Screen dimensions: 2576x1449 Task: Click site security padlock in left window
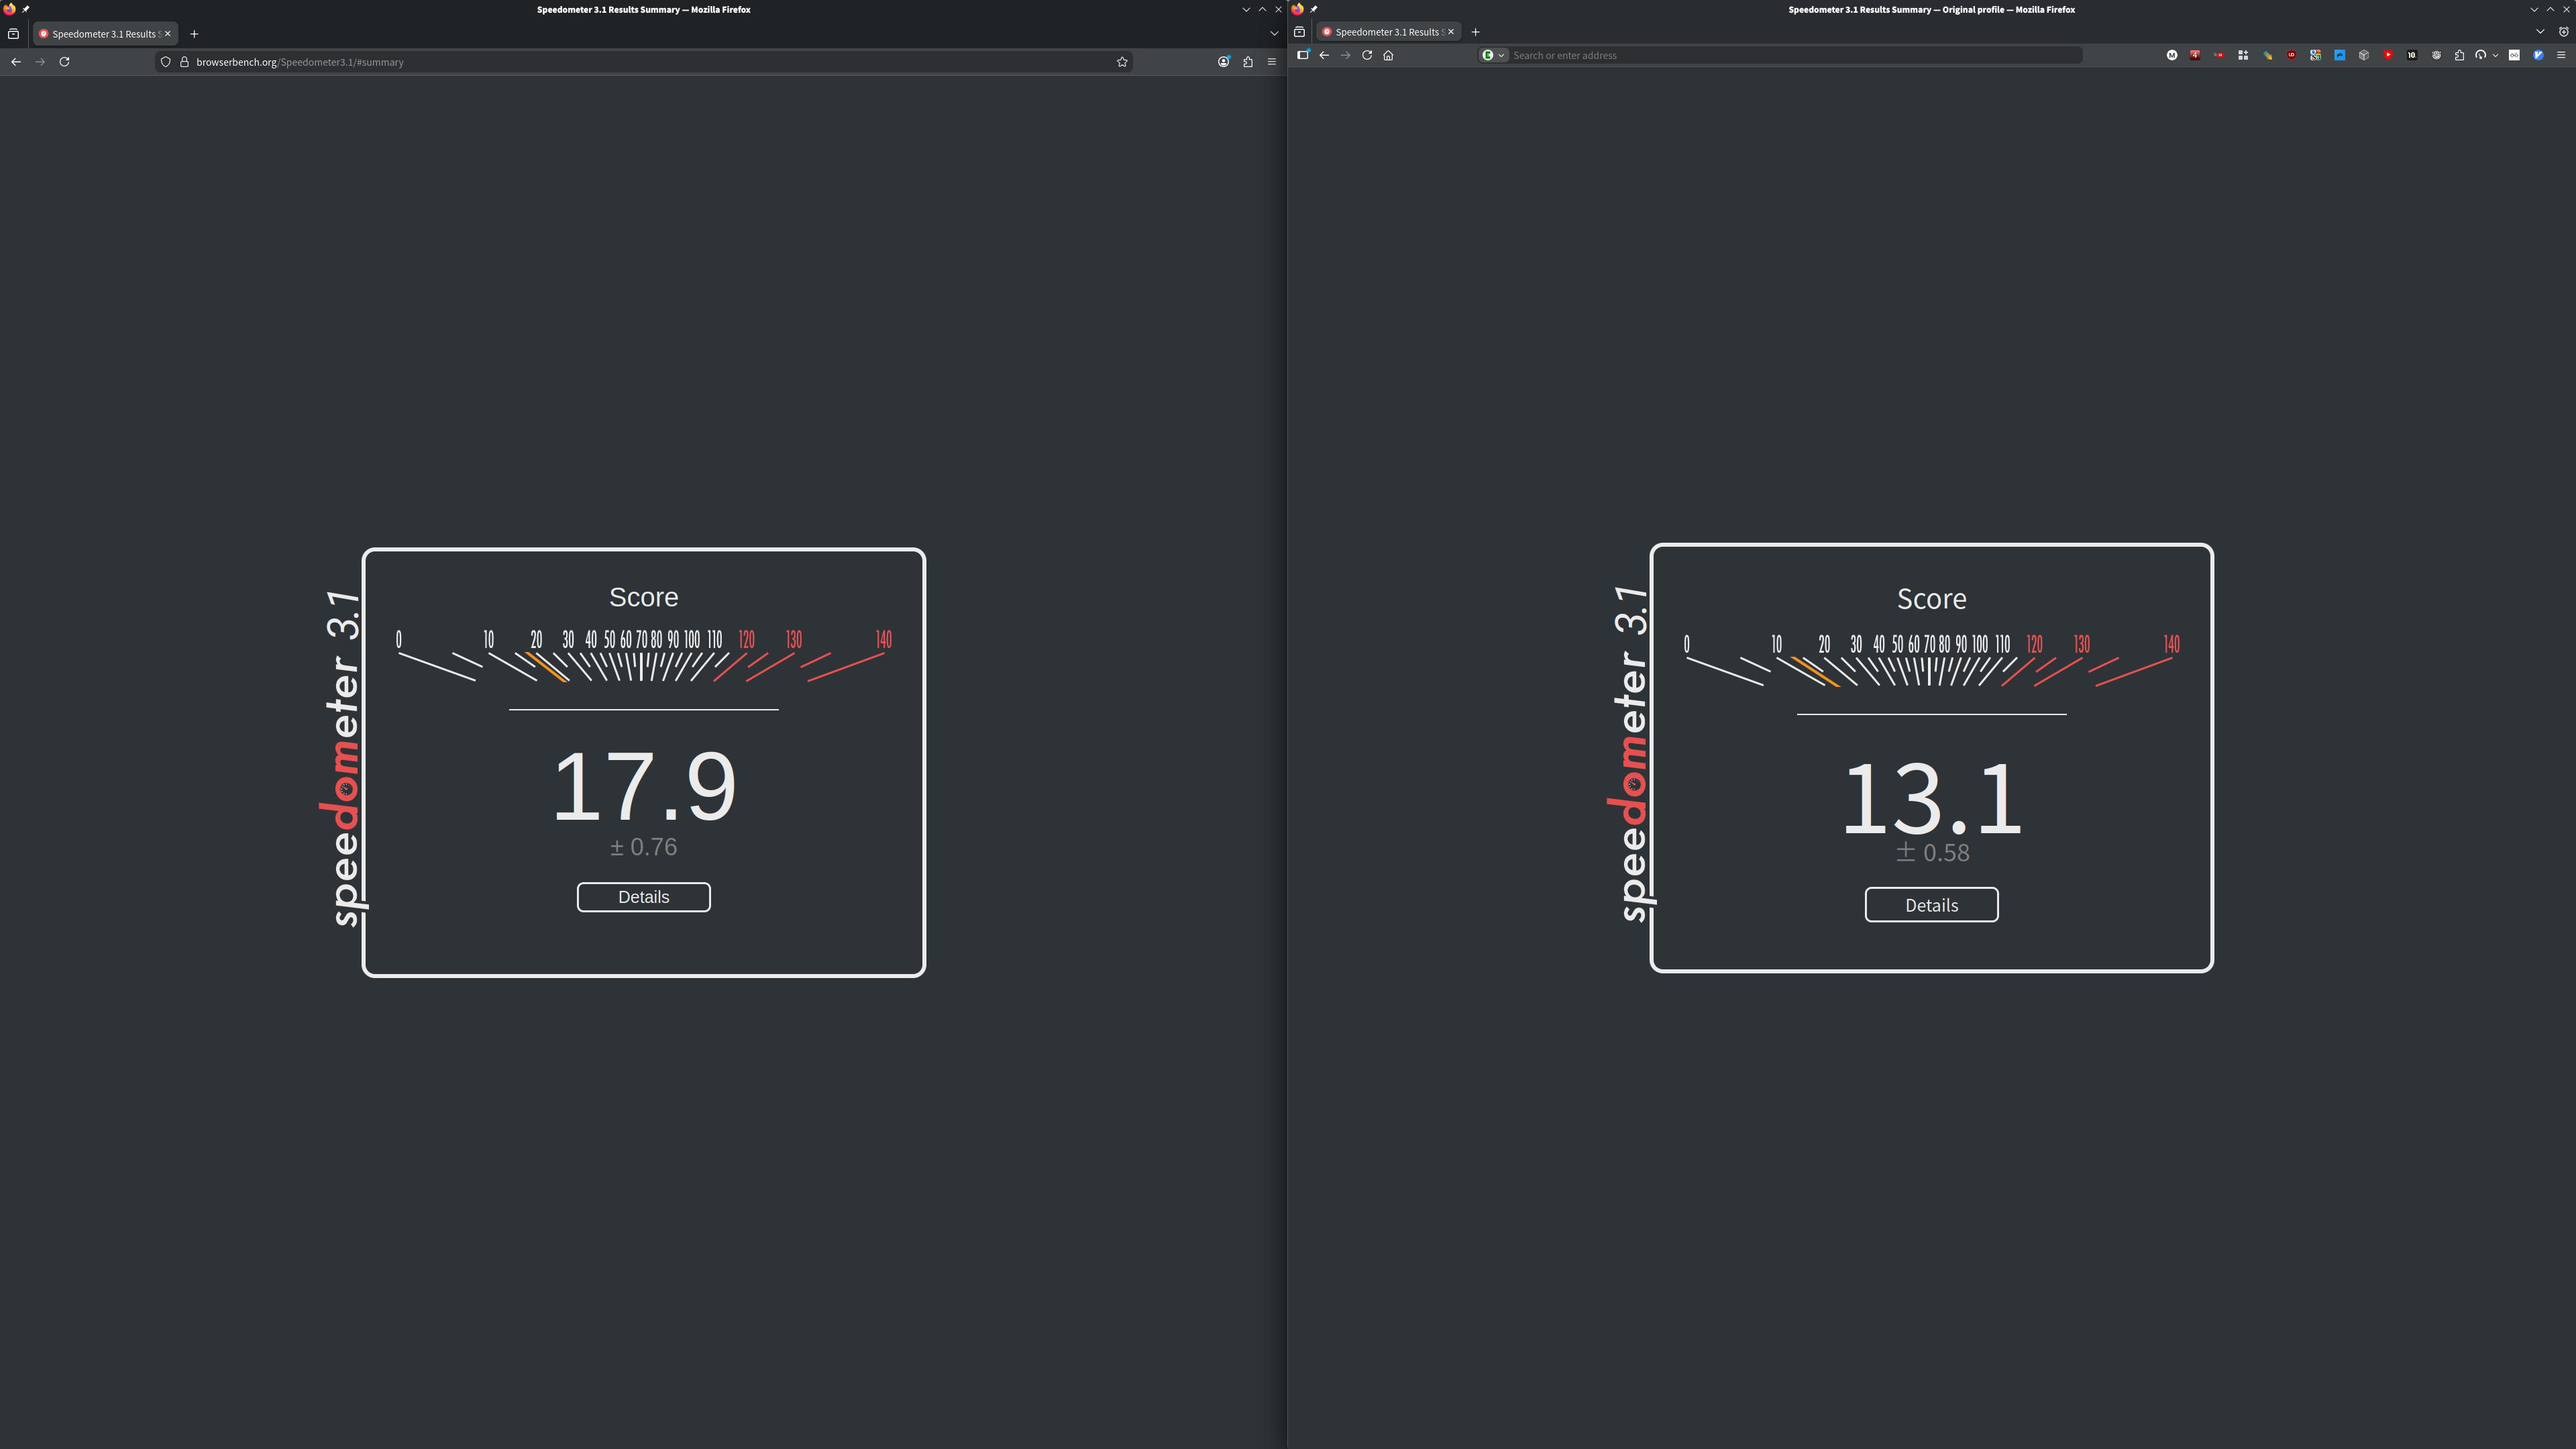[x=184, y=62]
